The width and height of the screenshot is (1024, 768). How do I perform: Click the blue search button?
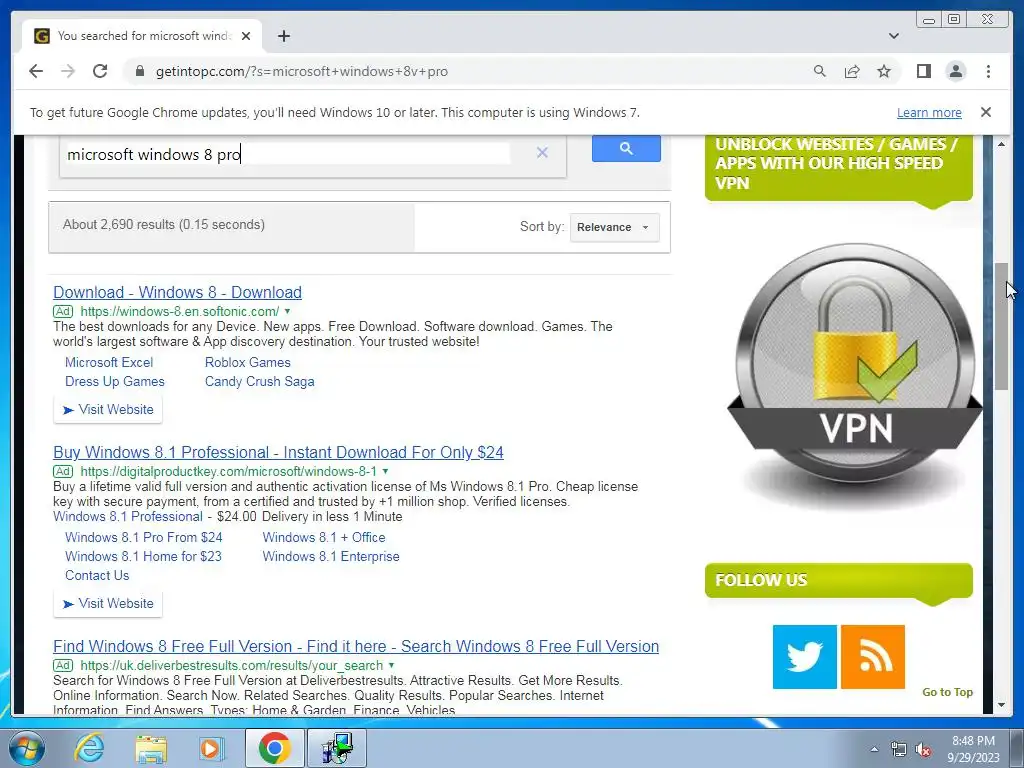pyautogui.click(x=626, y=148)
